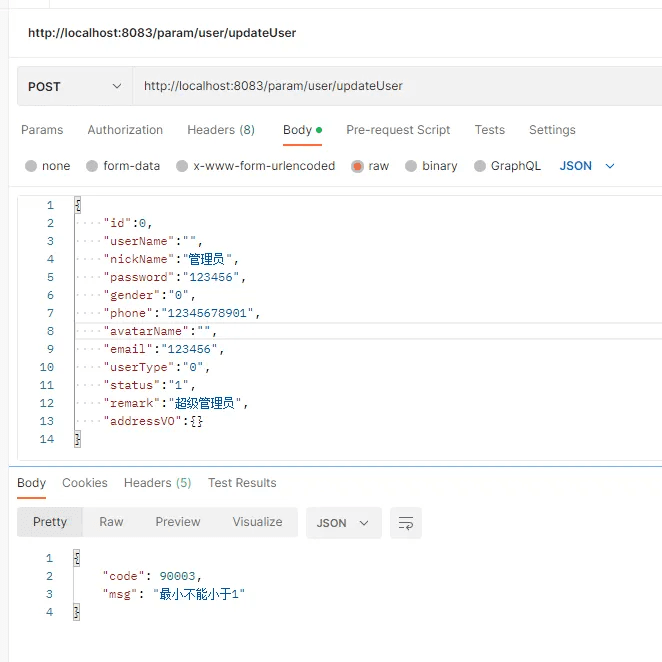
Task: Select the none body radio button
Action: pos(31,166)
